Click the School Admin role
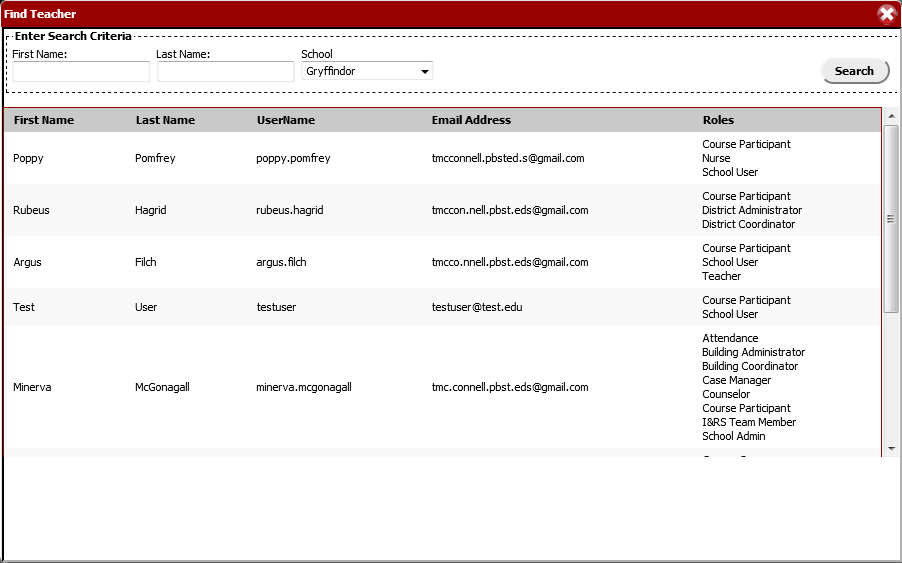Image resolution: width=902 pixels, height=563 pixels. click(733, 436)
